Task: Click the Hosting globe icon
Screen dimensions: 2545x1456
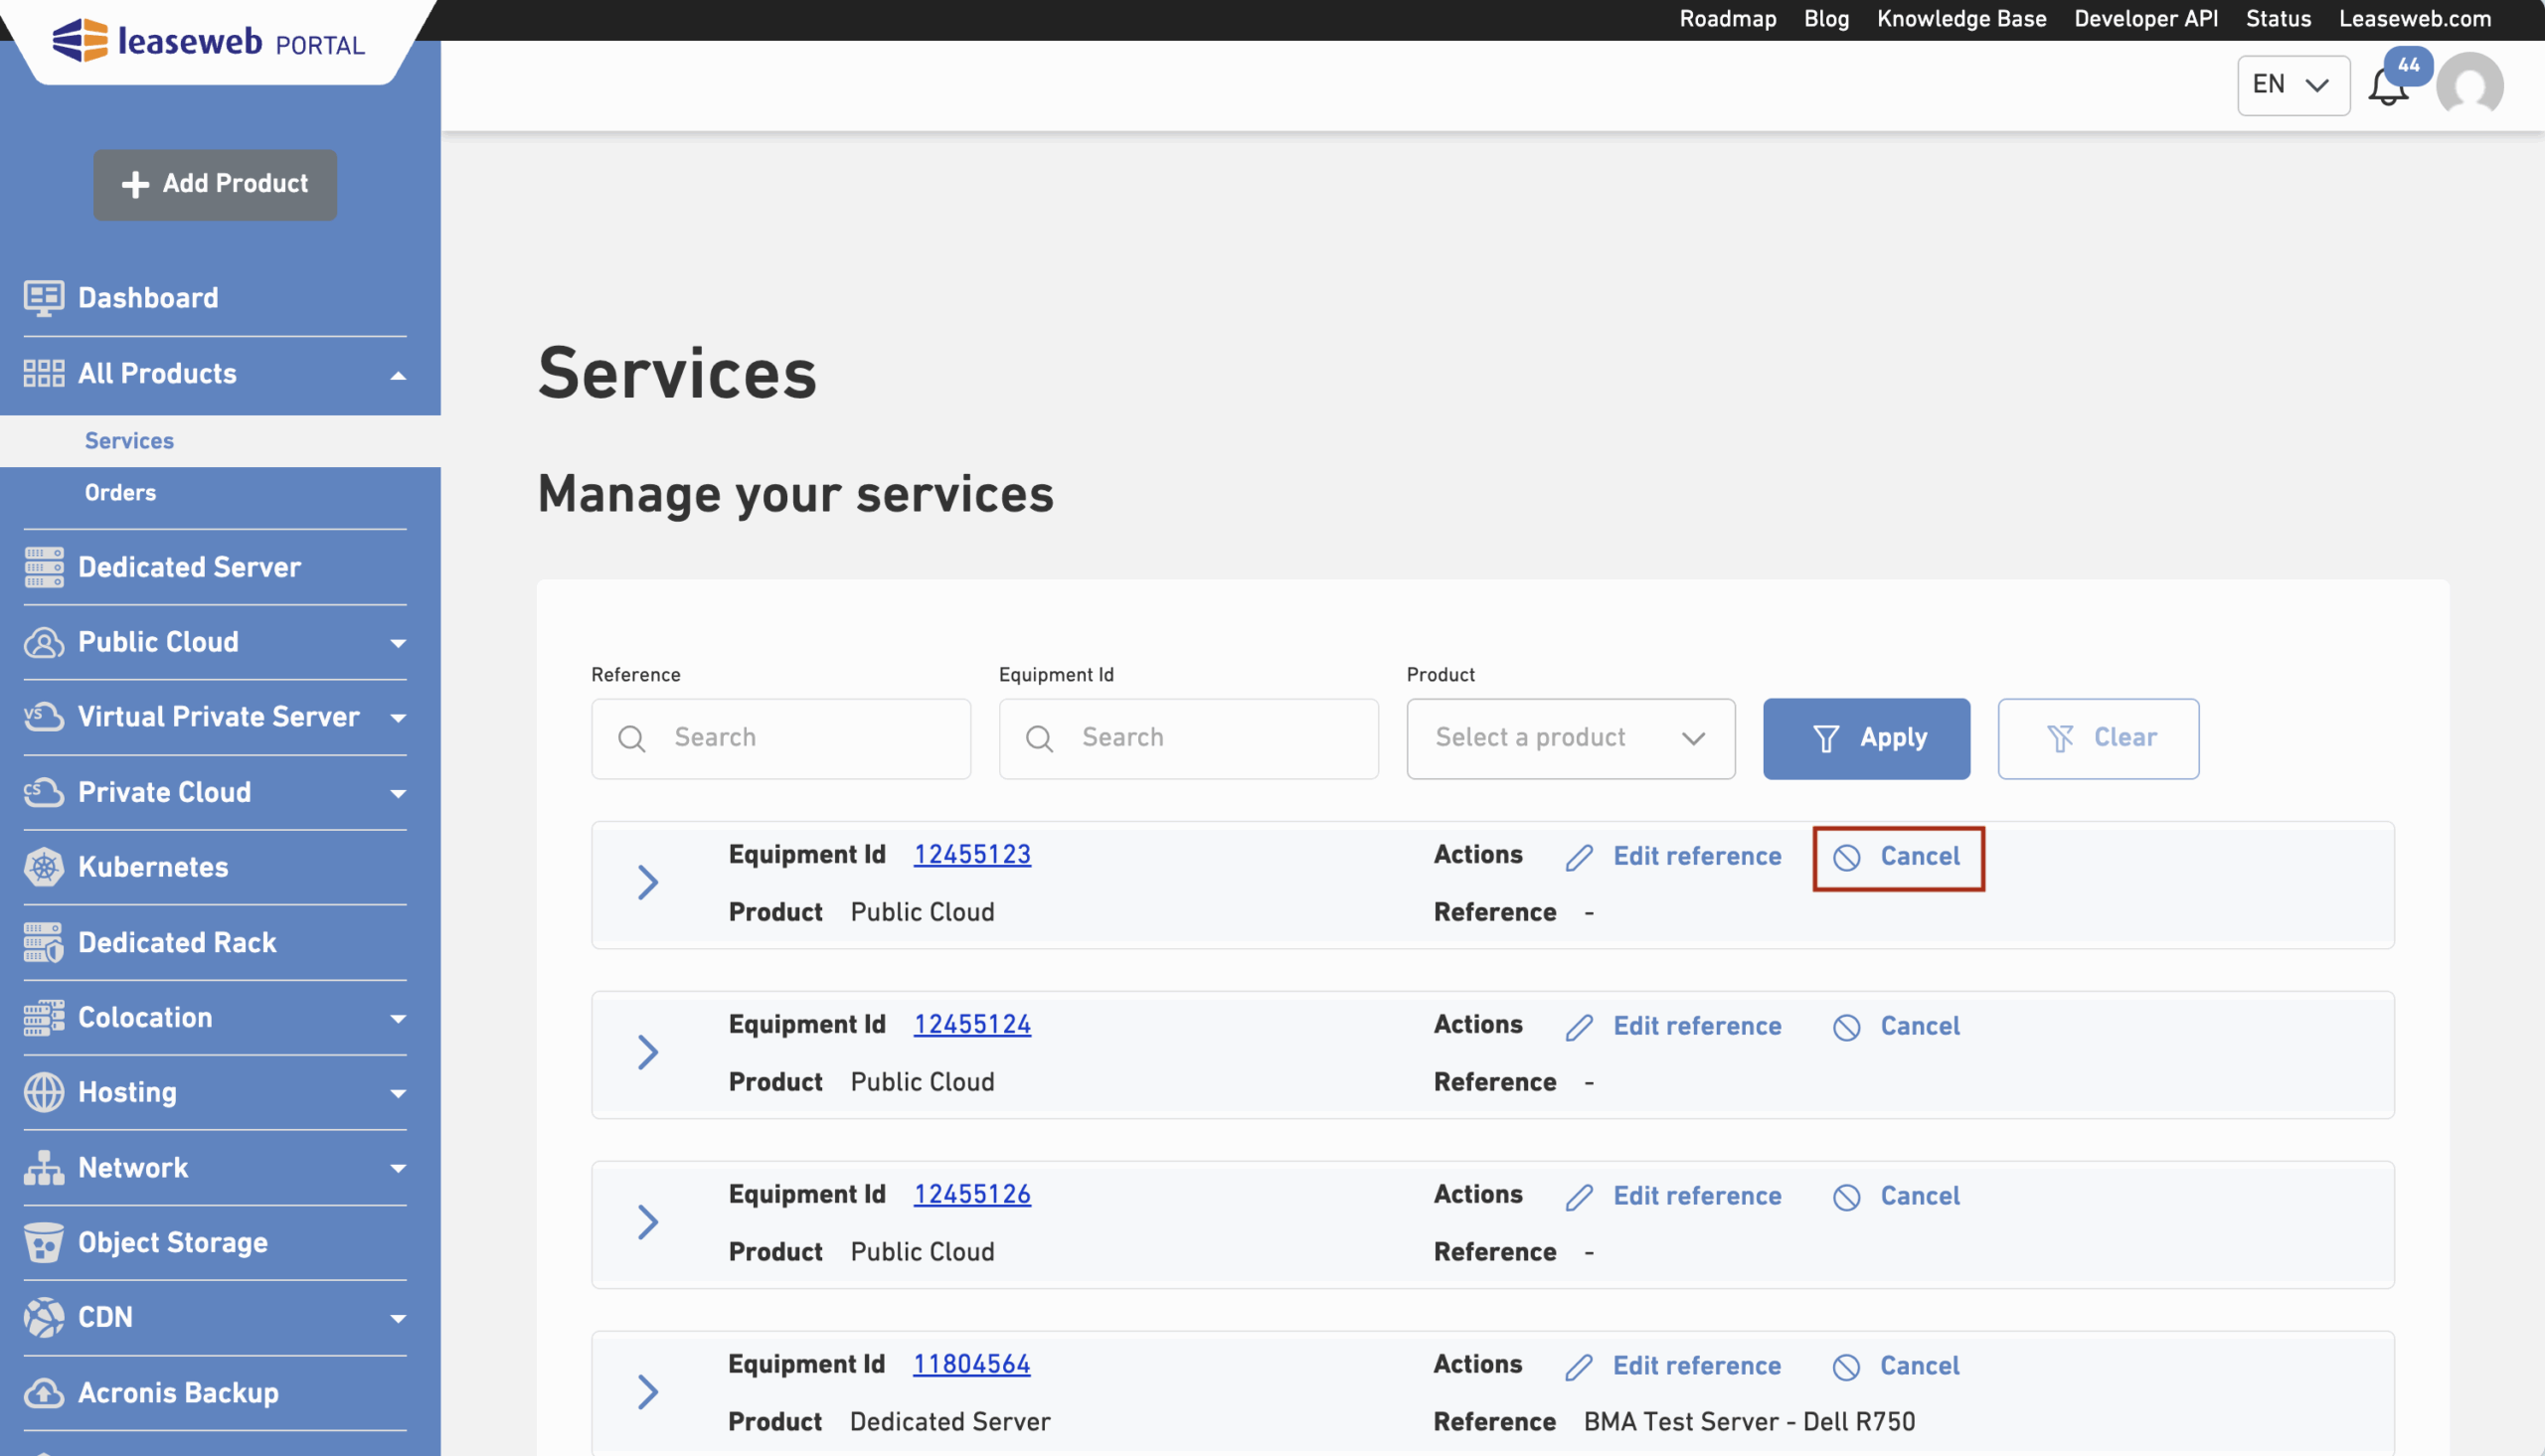Action: [x=43, y=1093]
